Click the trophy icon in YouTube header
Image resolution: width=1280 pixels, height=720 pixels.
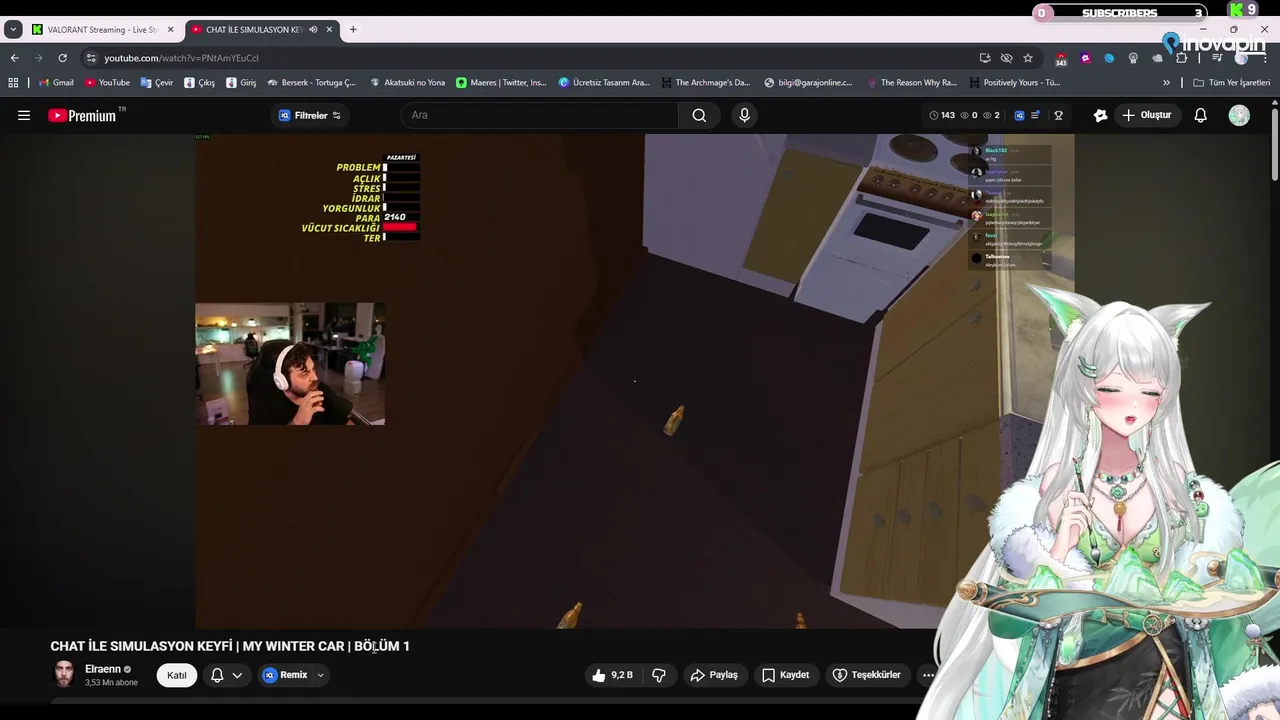(1058, 115)
